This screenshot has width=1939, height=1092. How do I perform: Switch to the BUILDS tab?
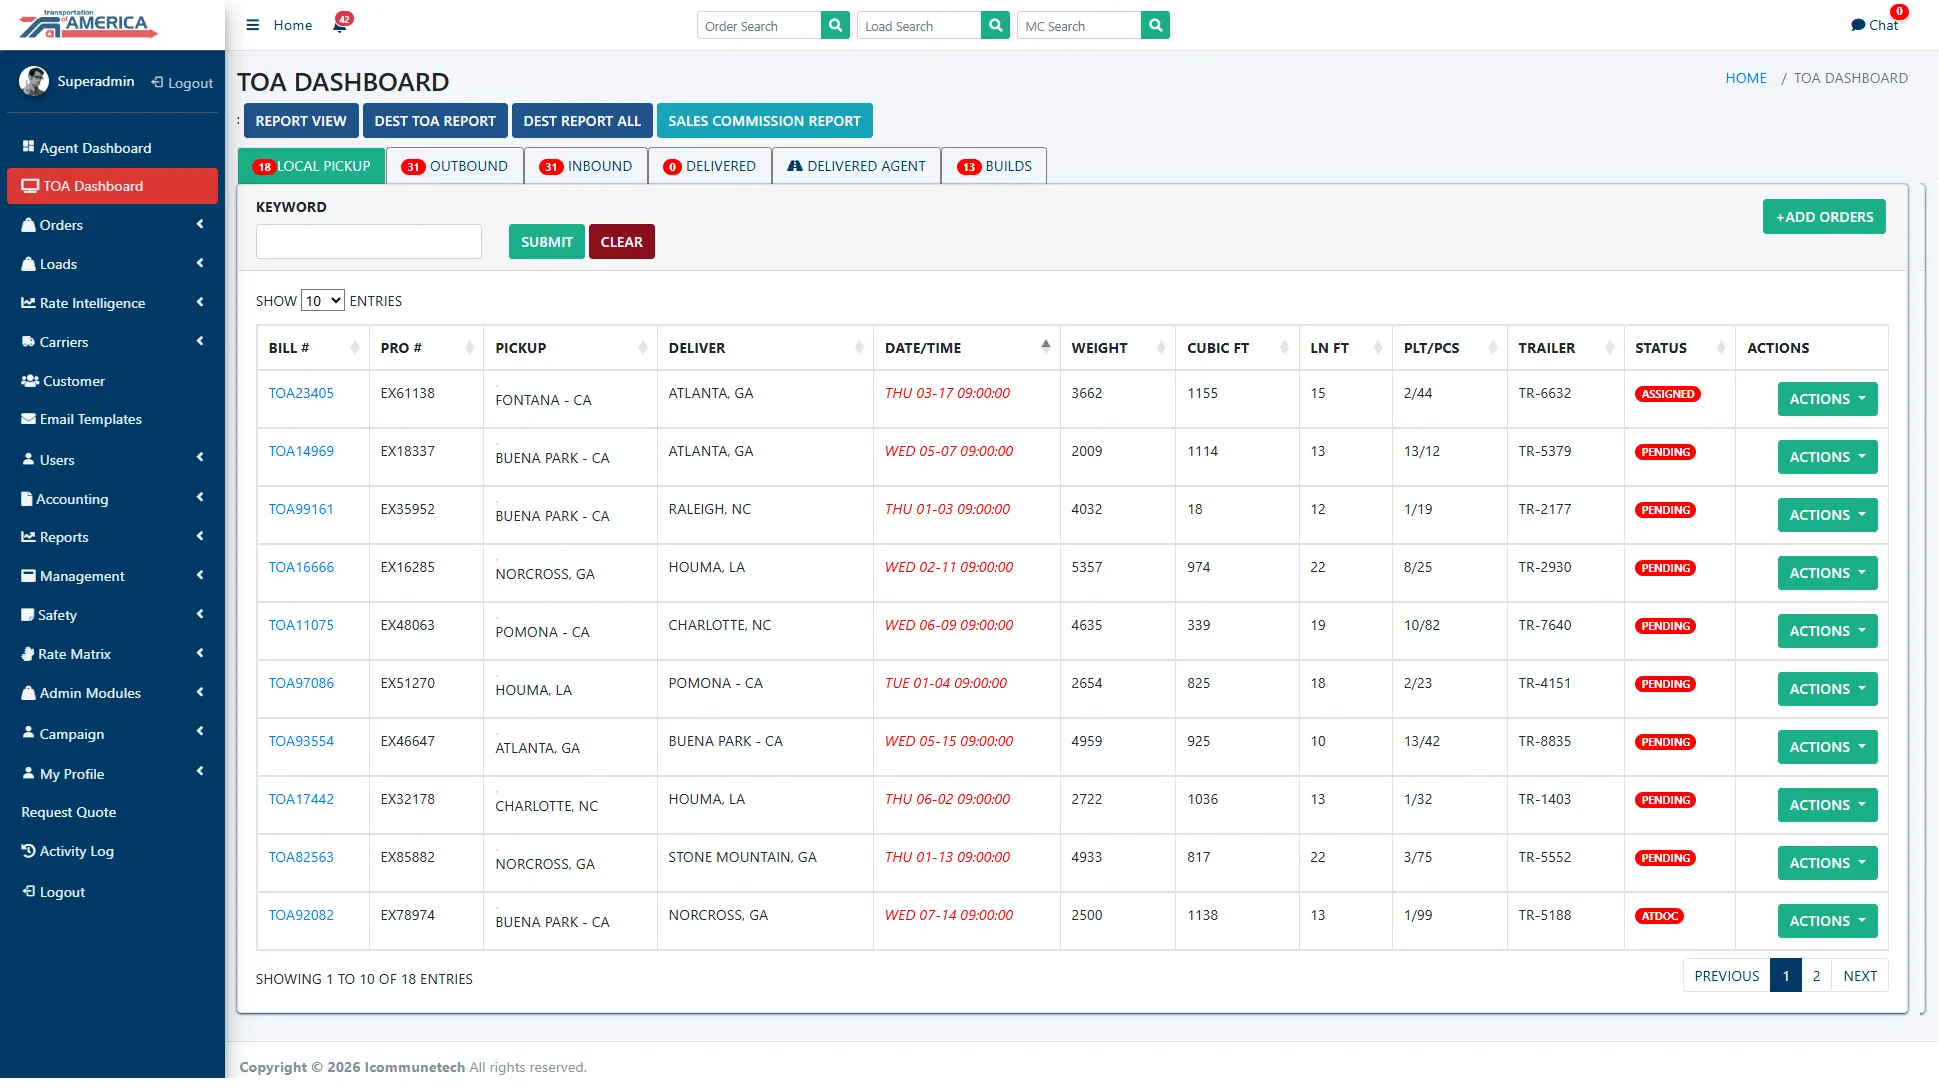[994, 166]
